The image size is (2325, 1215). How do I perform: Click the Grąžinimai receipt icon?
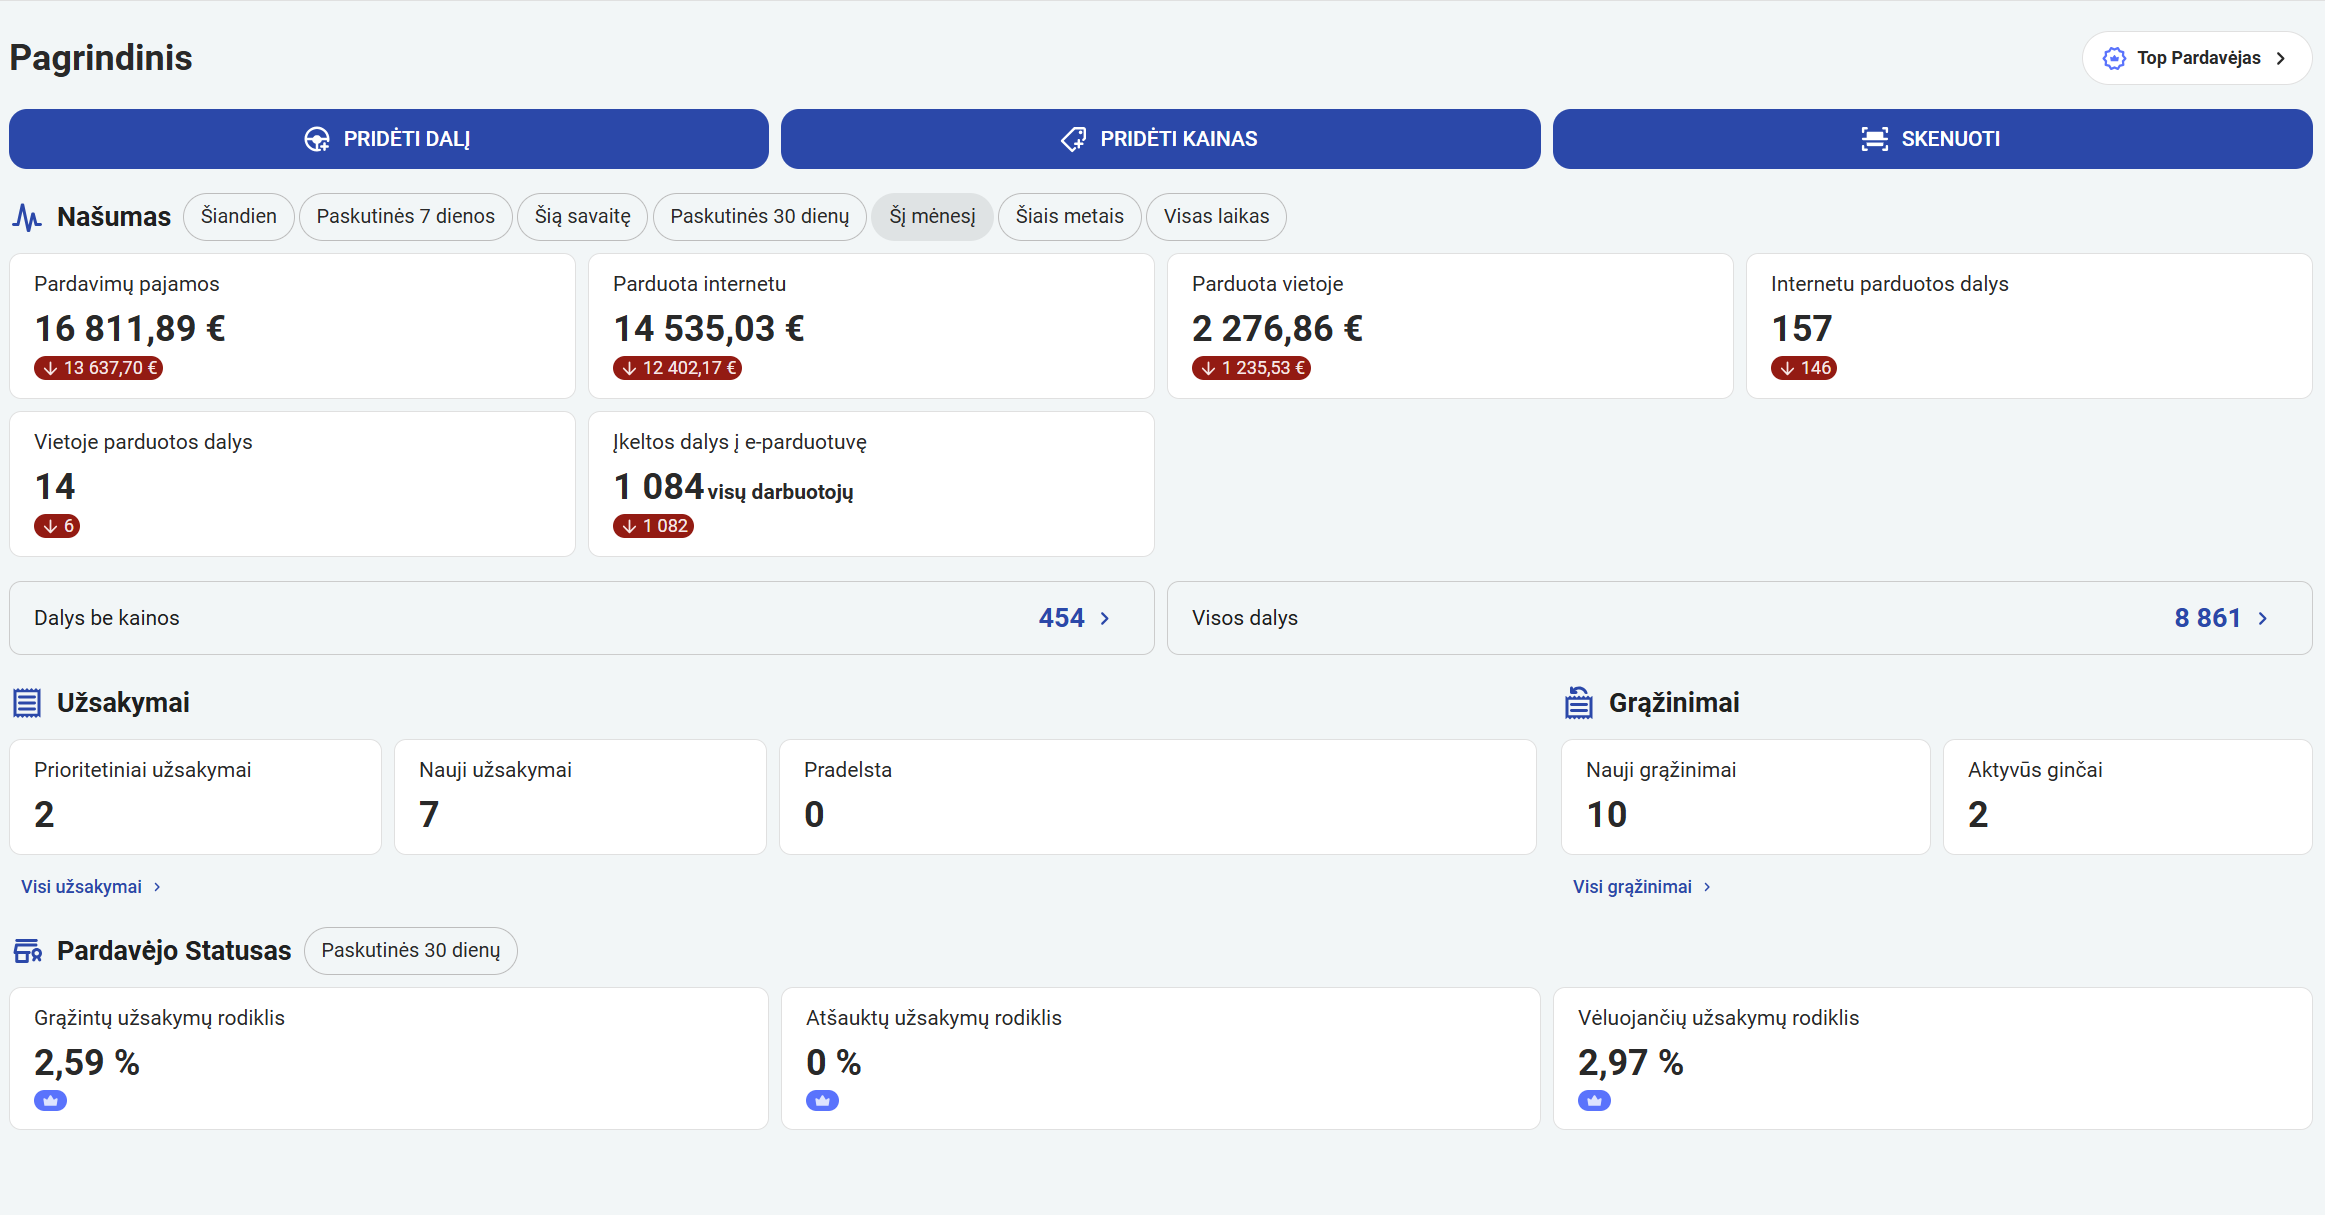[x=1579, y=703]
